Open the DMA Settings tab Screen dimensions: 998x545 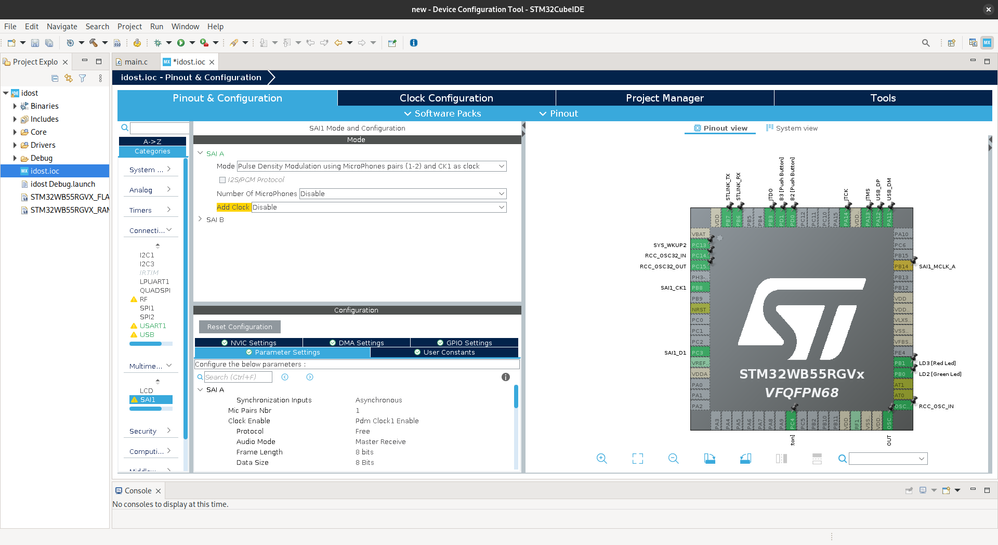click(356, 343)
